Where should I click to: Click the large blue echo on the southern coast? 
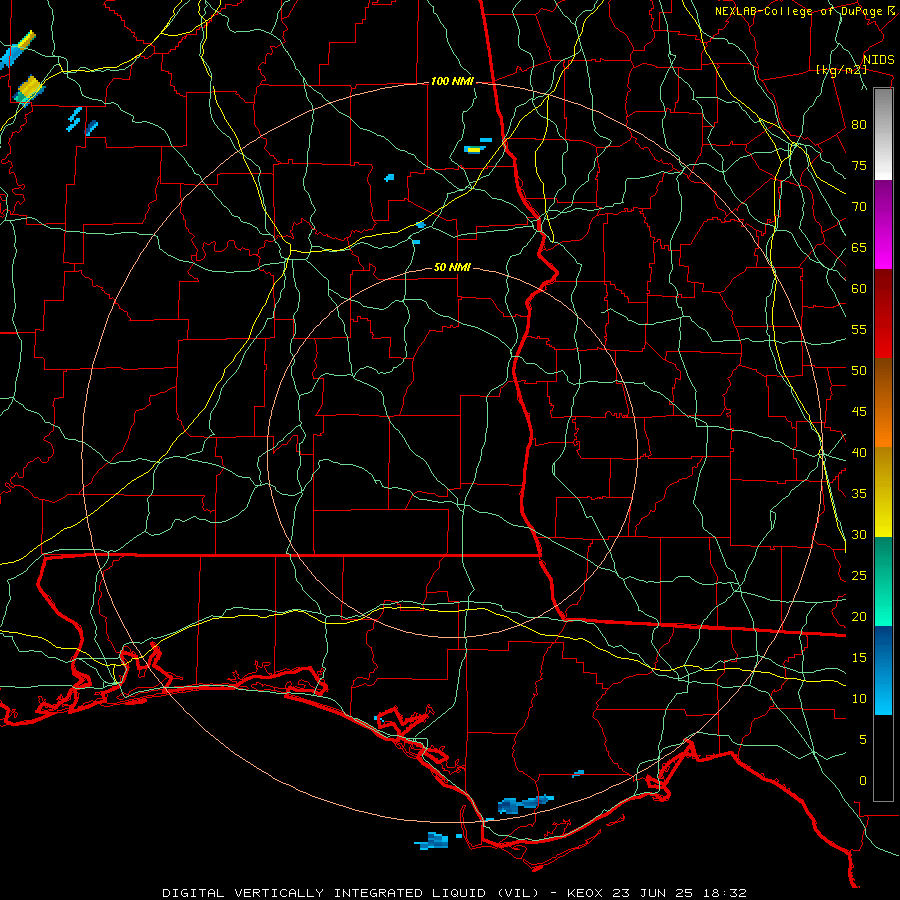525,804
